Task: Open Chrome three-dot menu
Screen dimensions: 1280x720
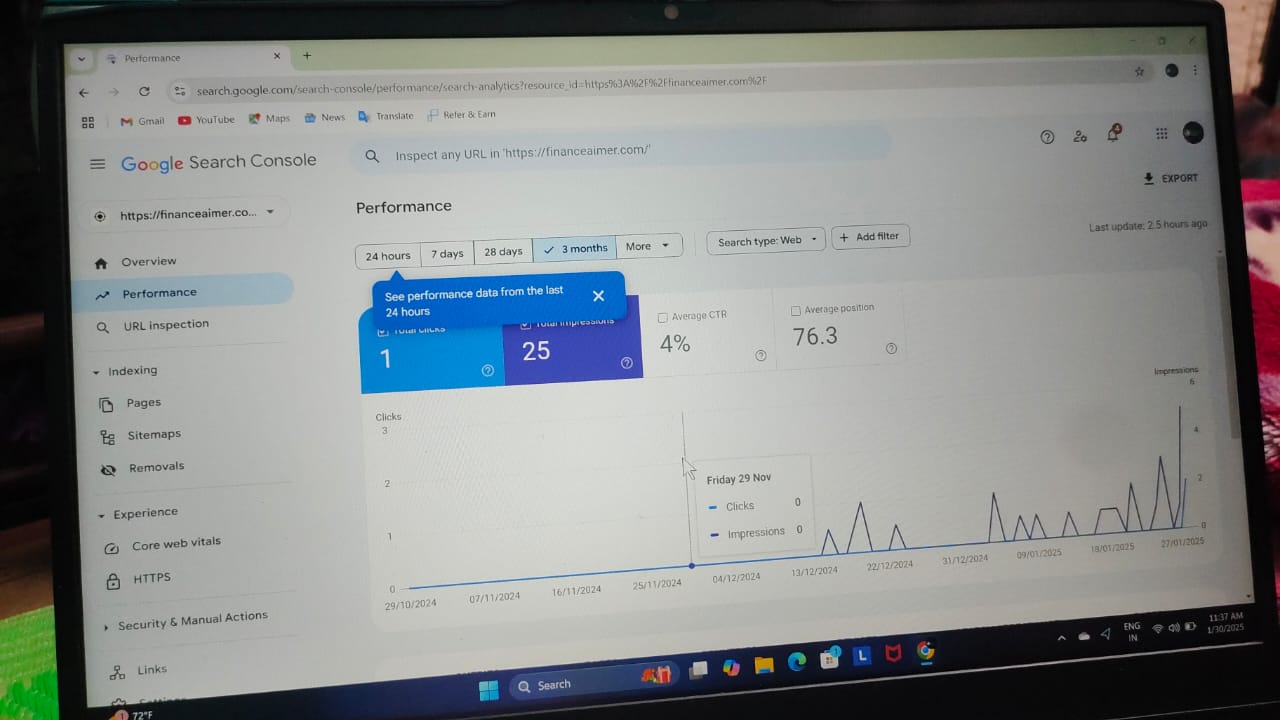Action: (1196, 70)
